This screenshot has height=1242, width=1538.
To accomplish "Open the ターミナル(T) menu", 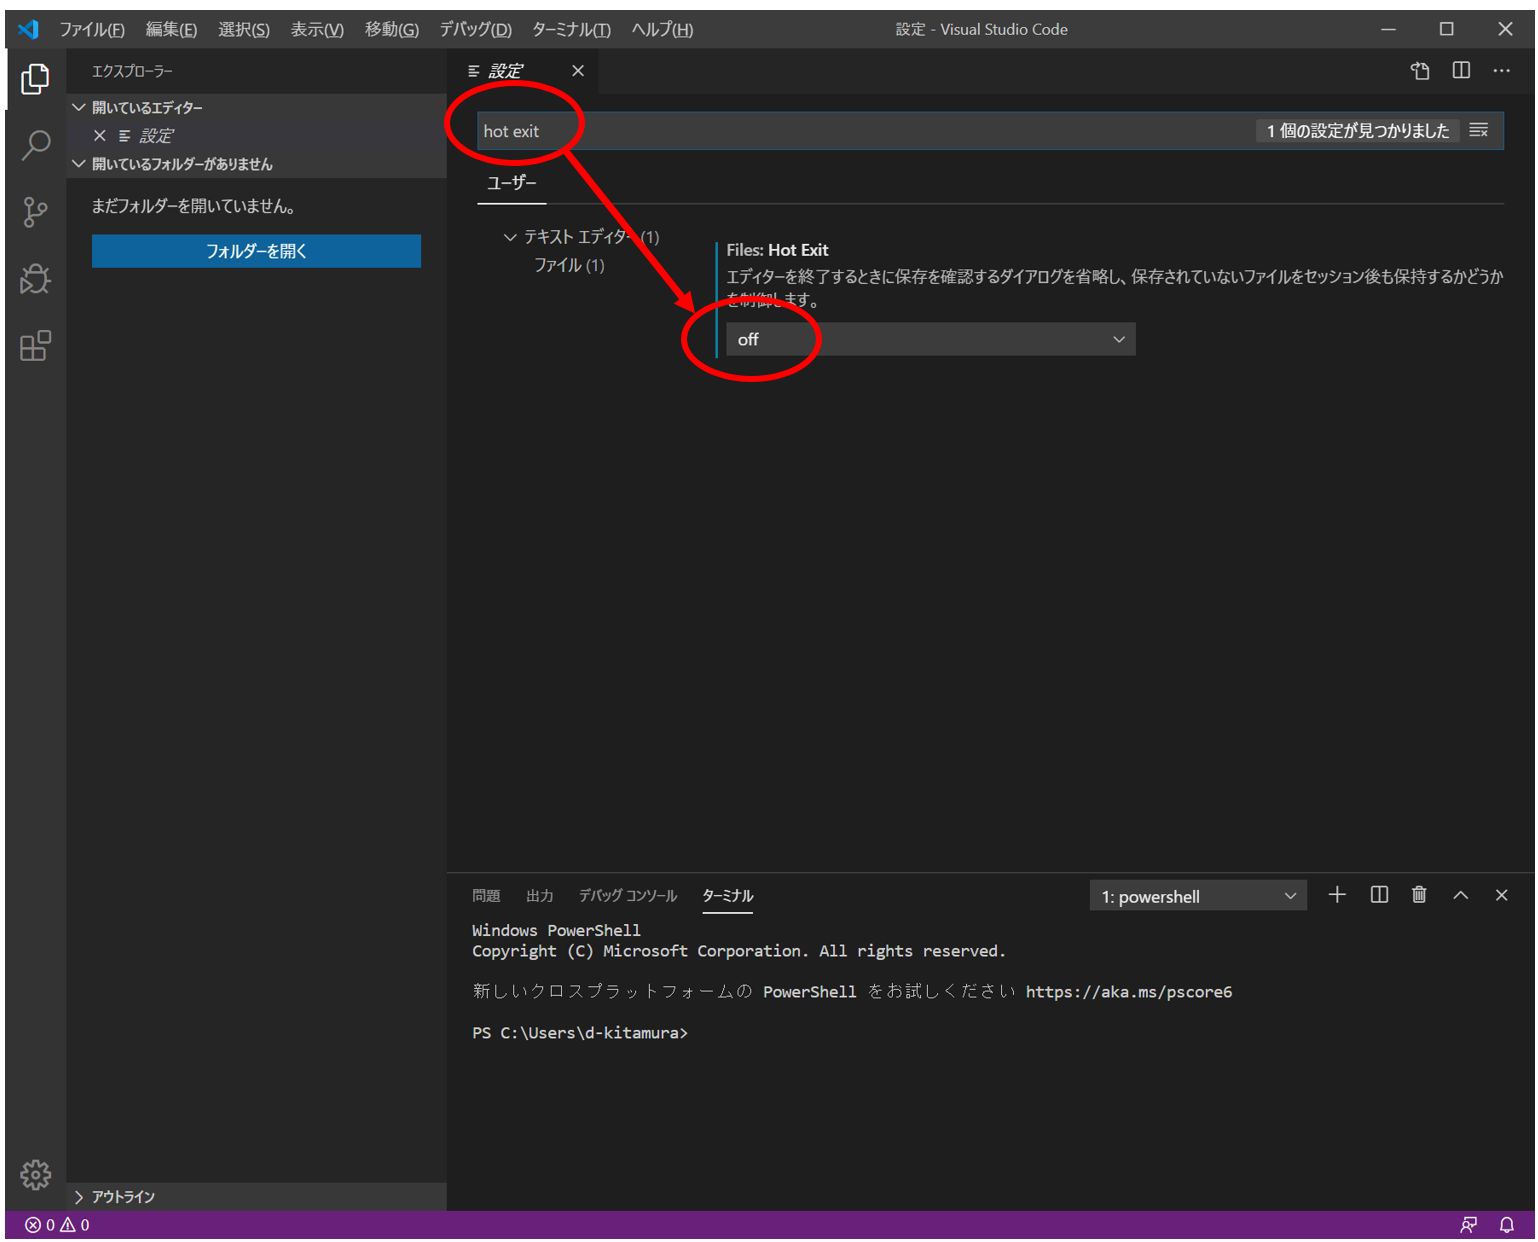I will (x=571, y=30).
